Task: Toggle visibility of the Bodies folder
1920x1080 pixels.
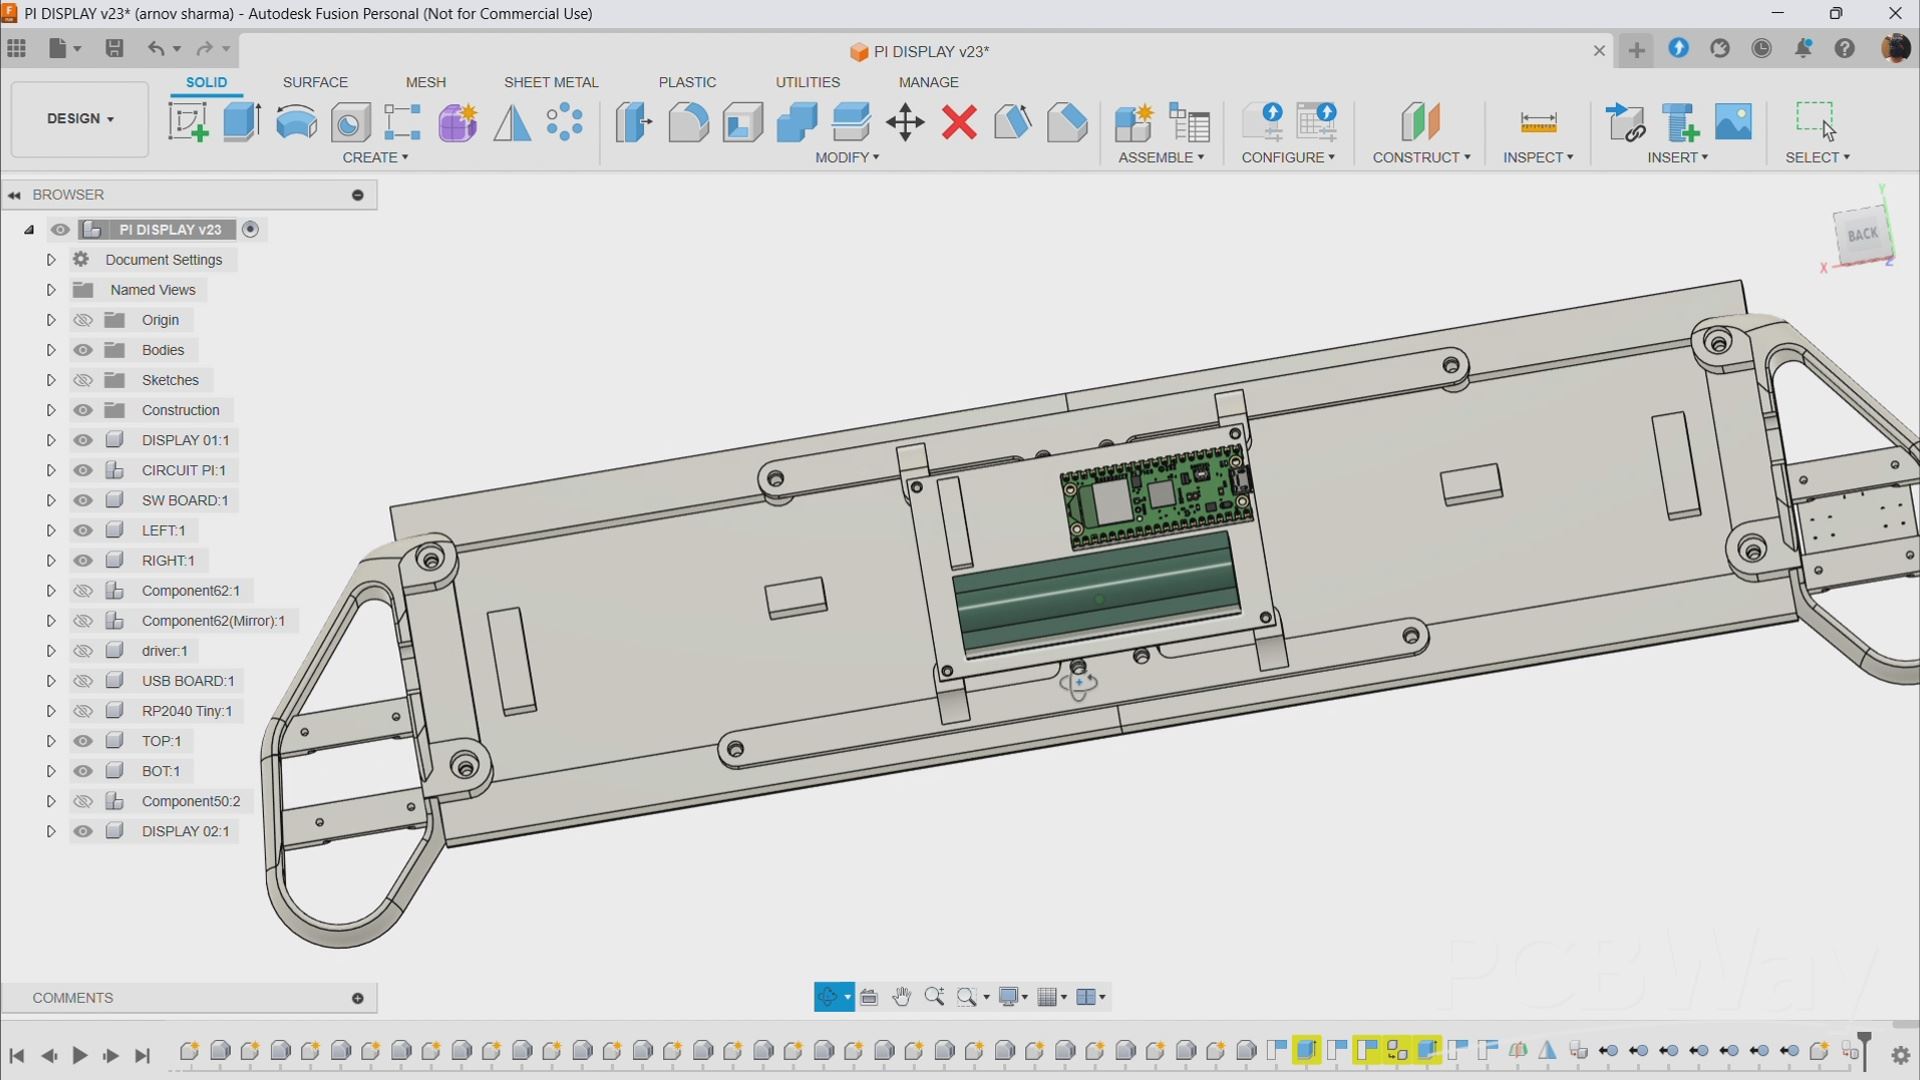Action: 83,350
